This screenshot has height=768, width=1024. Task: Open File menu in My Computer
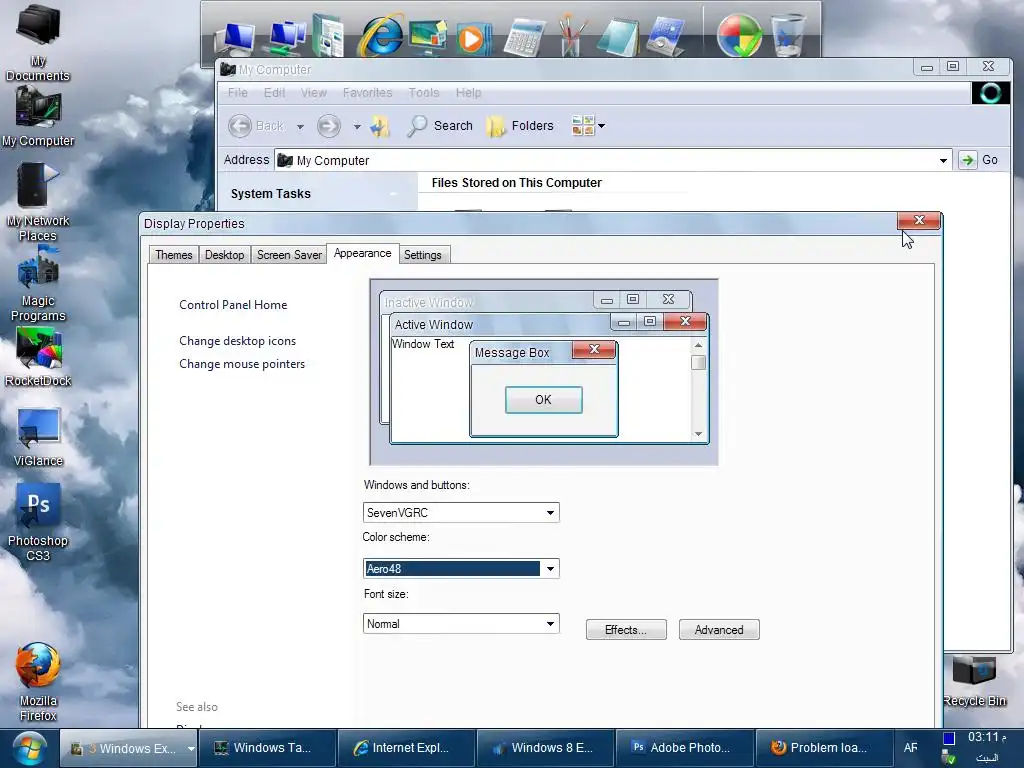pos(238,93)
